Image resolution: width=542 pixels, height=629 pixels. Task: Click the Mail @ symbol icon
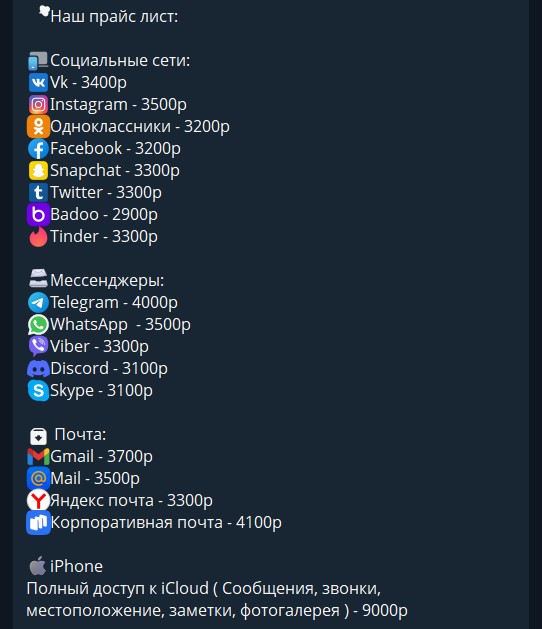(x=38, y=479)
